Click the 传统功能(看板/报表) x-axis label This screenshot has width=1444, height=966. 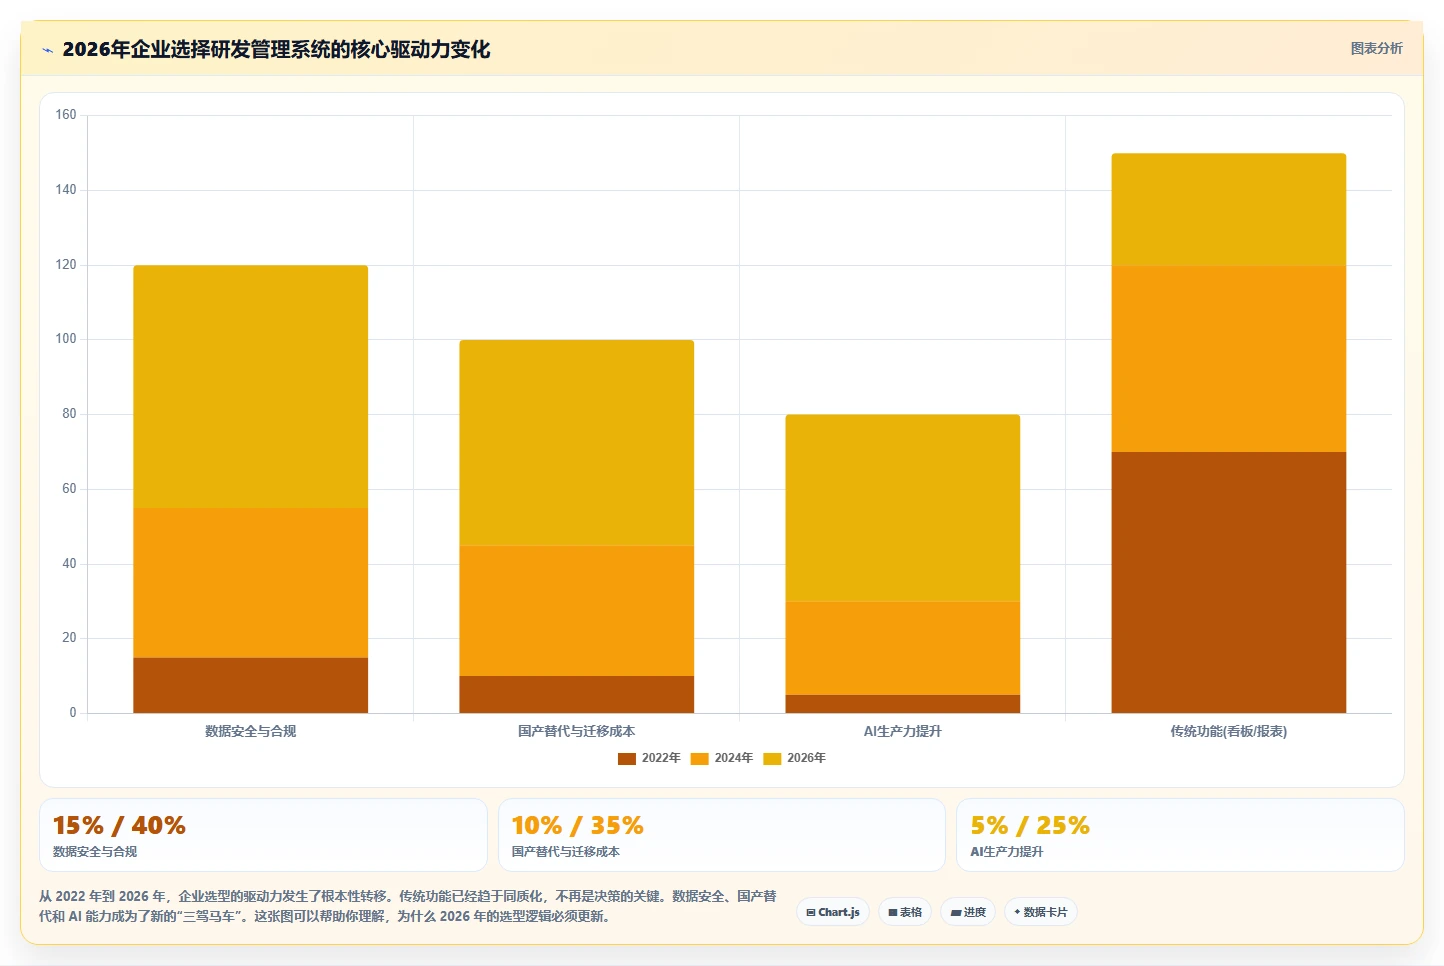point(1229,731)
